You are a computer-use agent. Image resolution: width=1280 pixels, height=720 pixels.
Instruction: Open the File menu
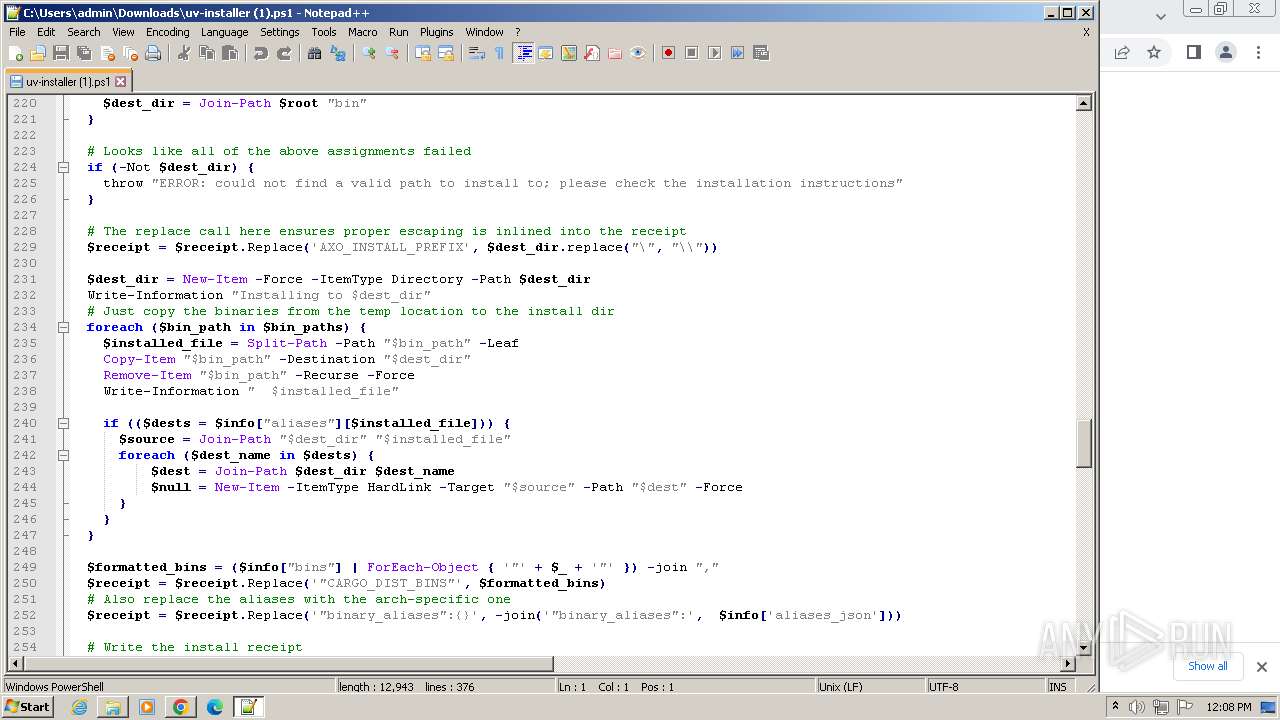point(17,32)
